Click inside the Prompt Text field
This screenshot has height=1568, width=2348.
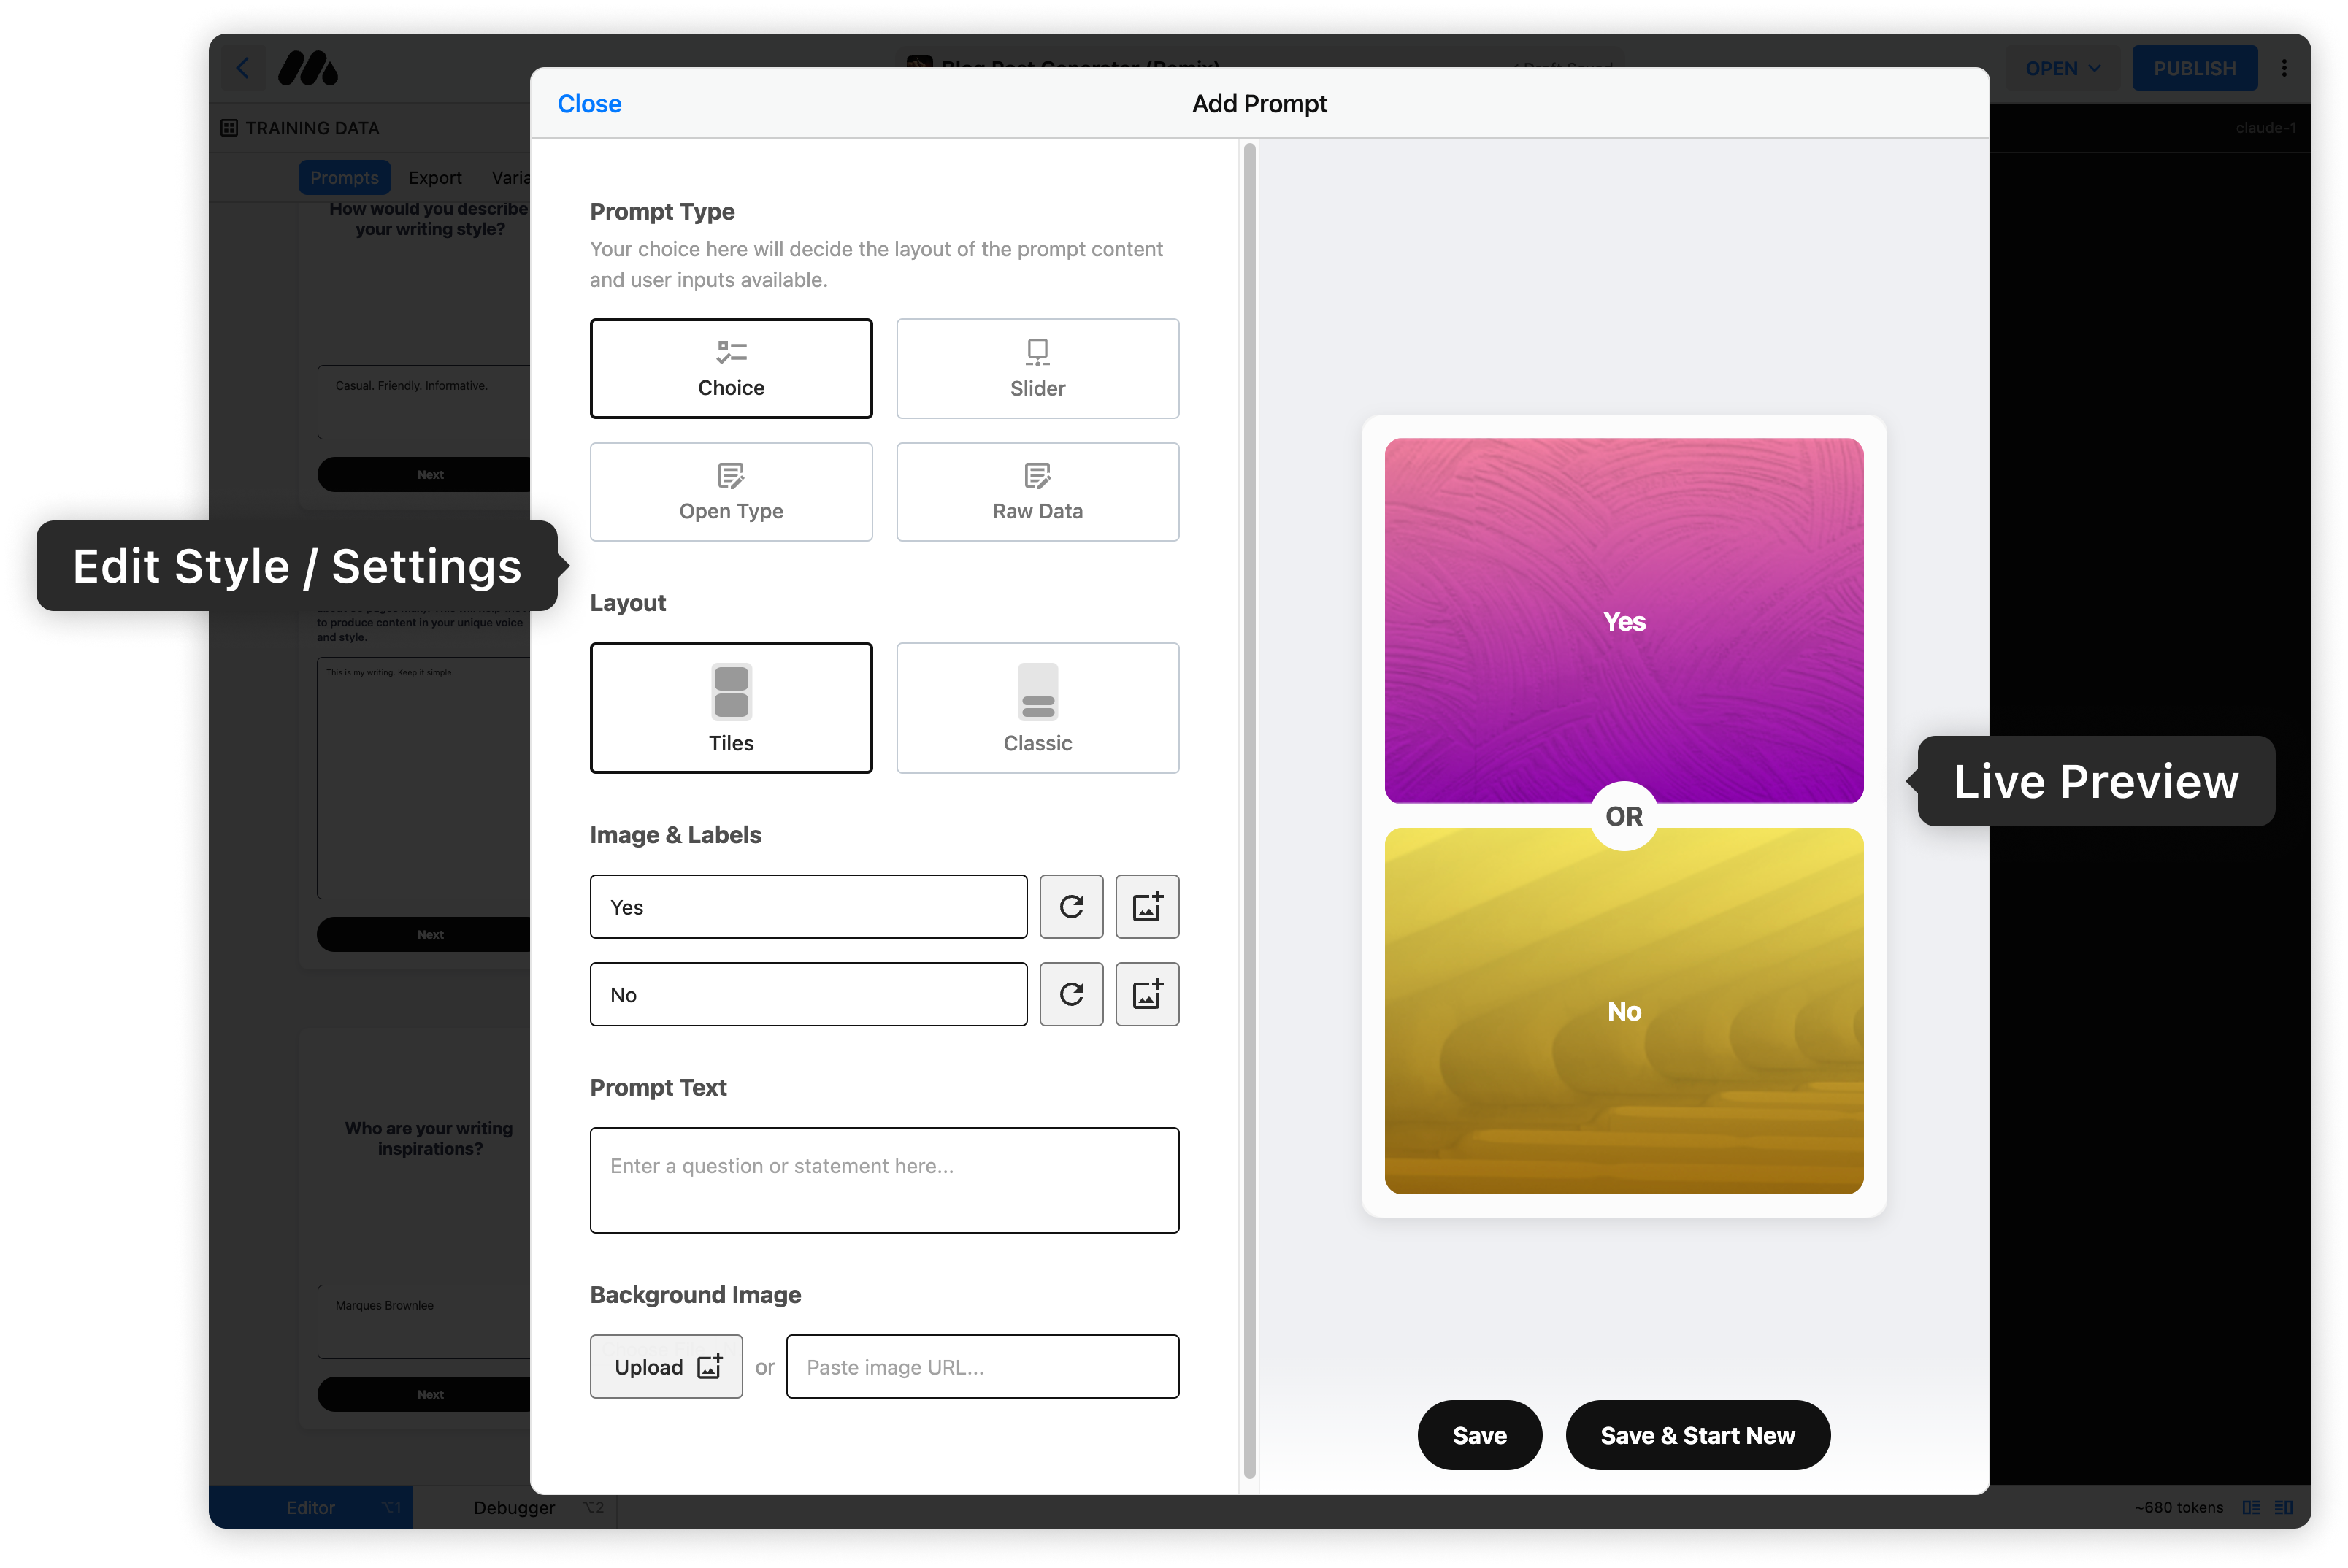coord(884,1180)
